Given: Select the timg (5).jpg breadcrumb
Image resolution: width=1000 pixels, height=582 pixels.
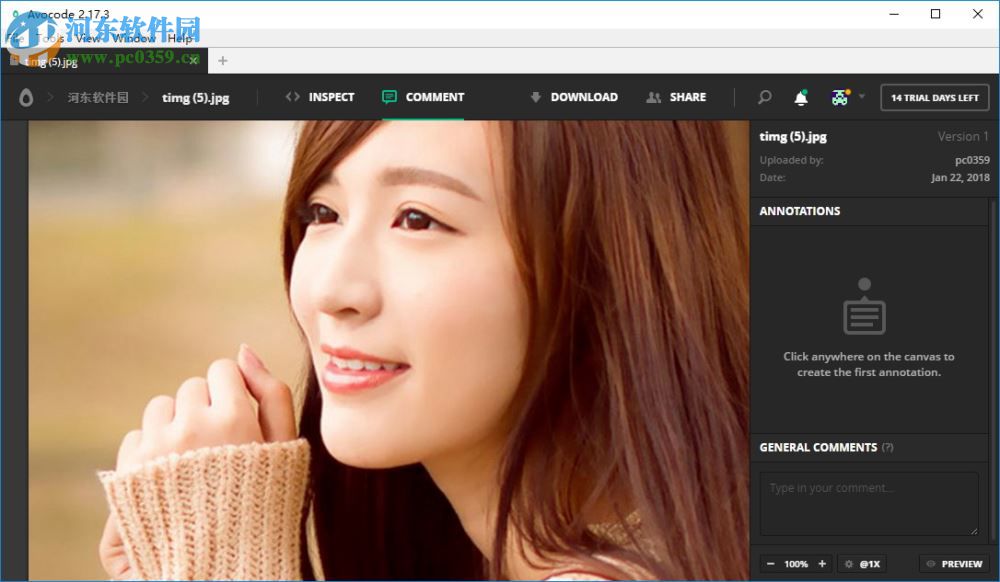Looking at the screenshot, I should [x=195, y=98].
